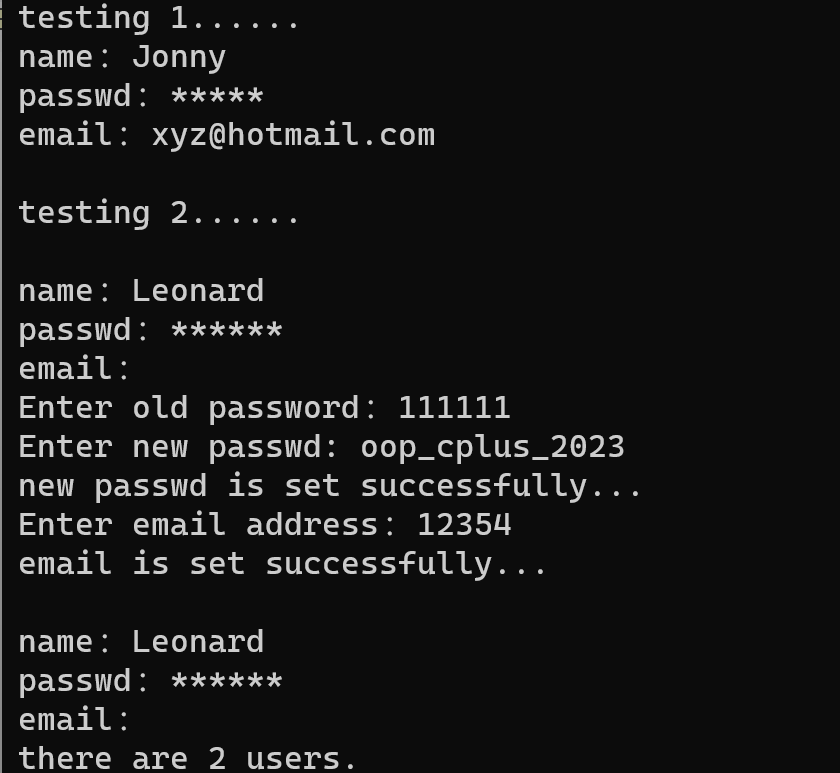
Task: Click the empty 'email:' line above 'there are 2 users'
Action: point(75,720)
